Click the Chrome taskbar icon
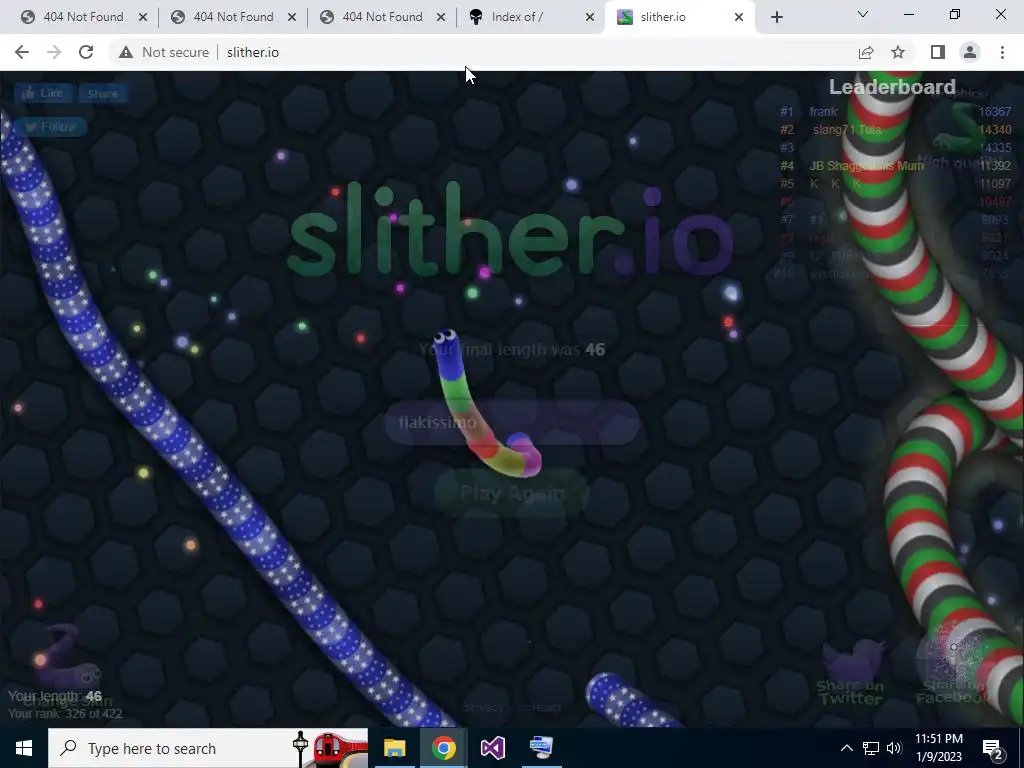 click(443, 748)
